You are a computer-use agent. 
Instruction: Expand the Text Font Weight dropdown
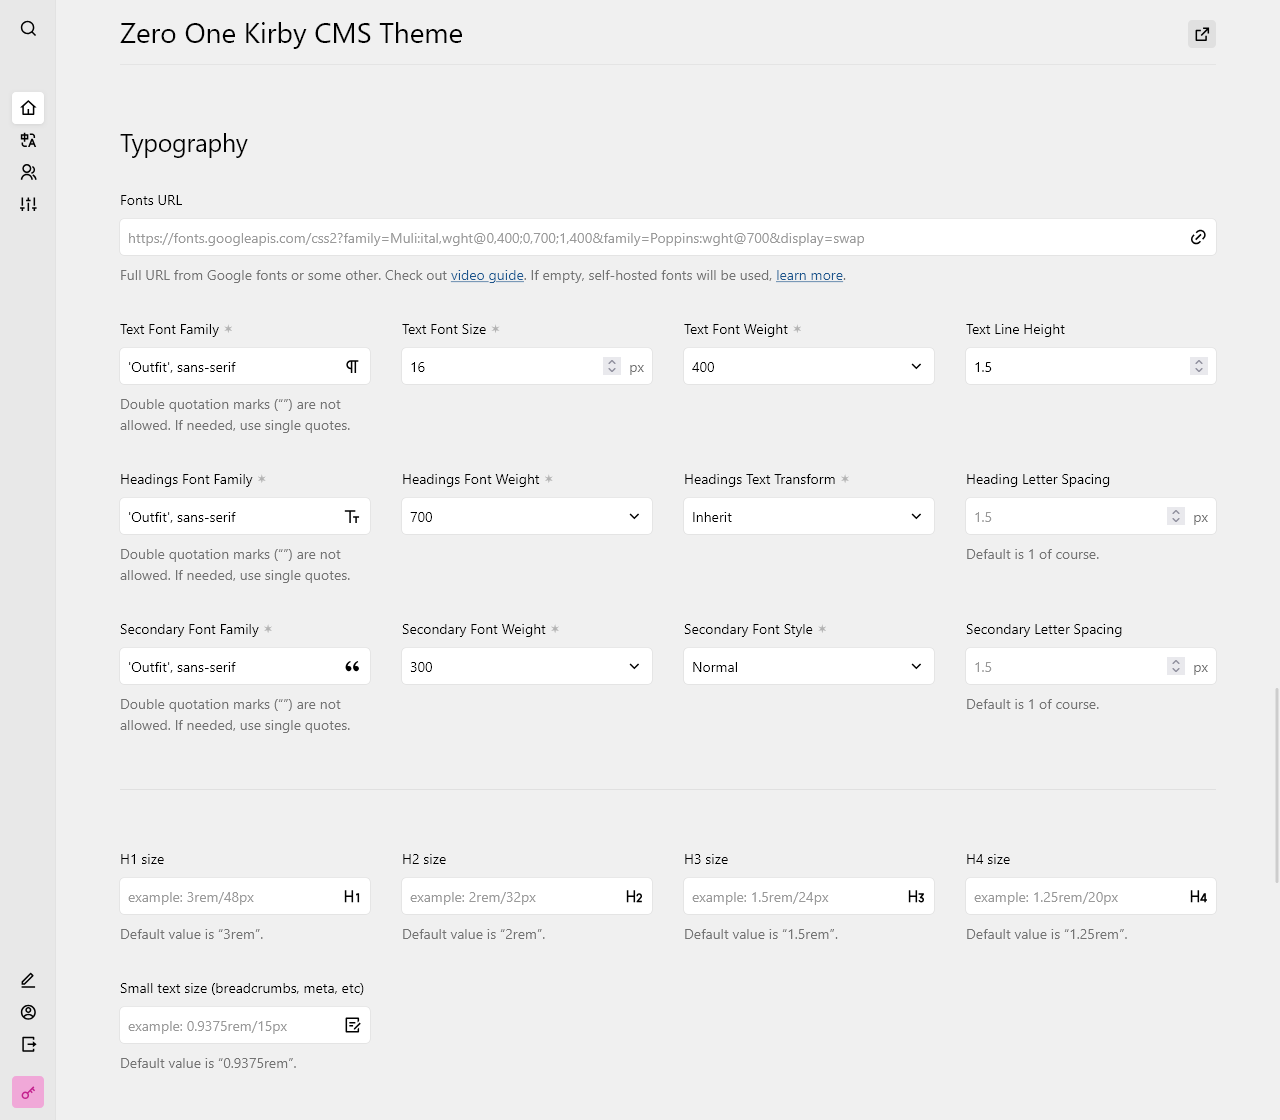[x=808, y=367]
